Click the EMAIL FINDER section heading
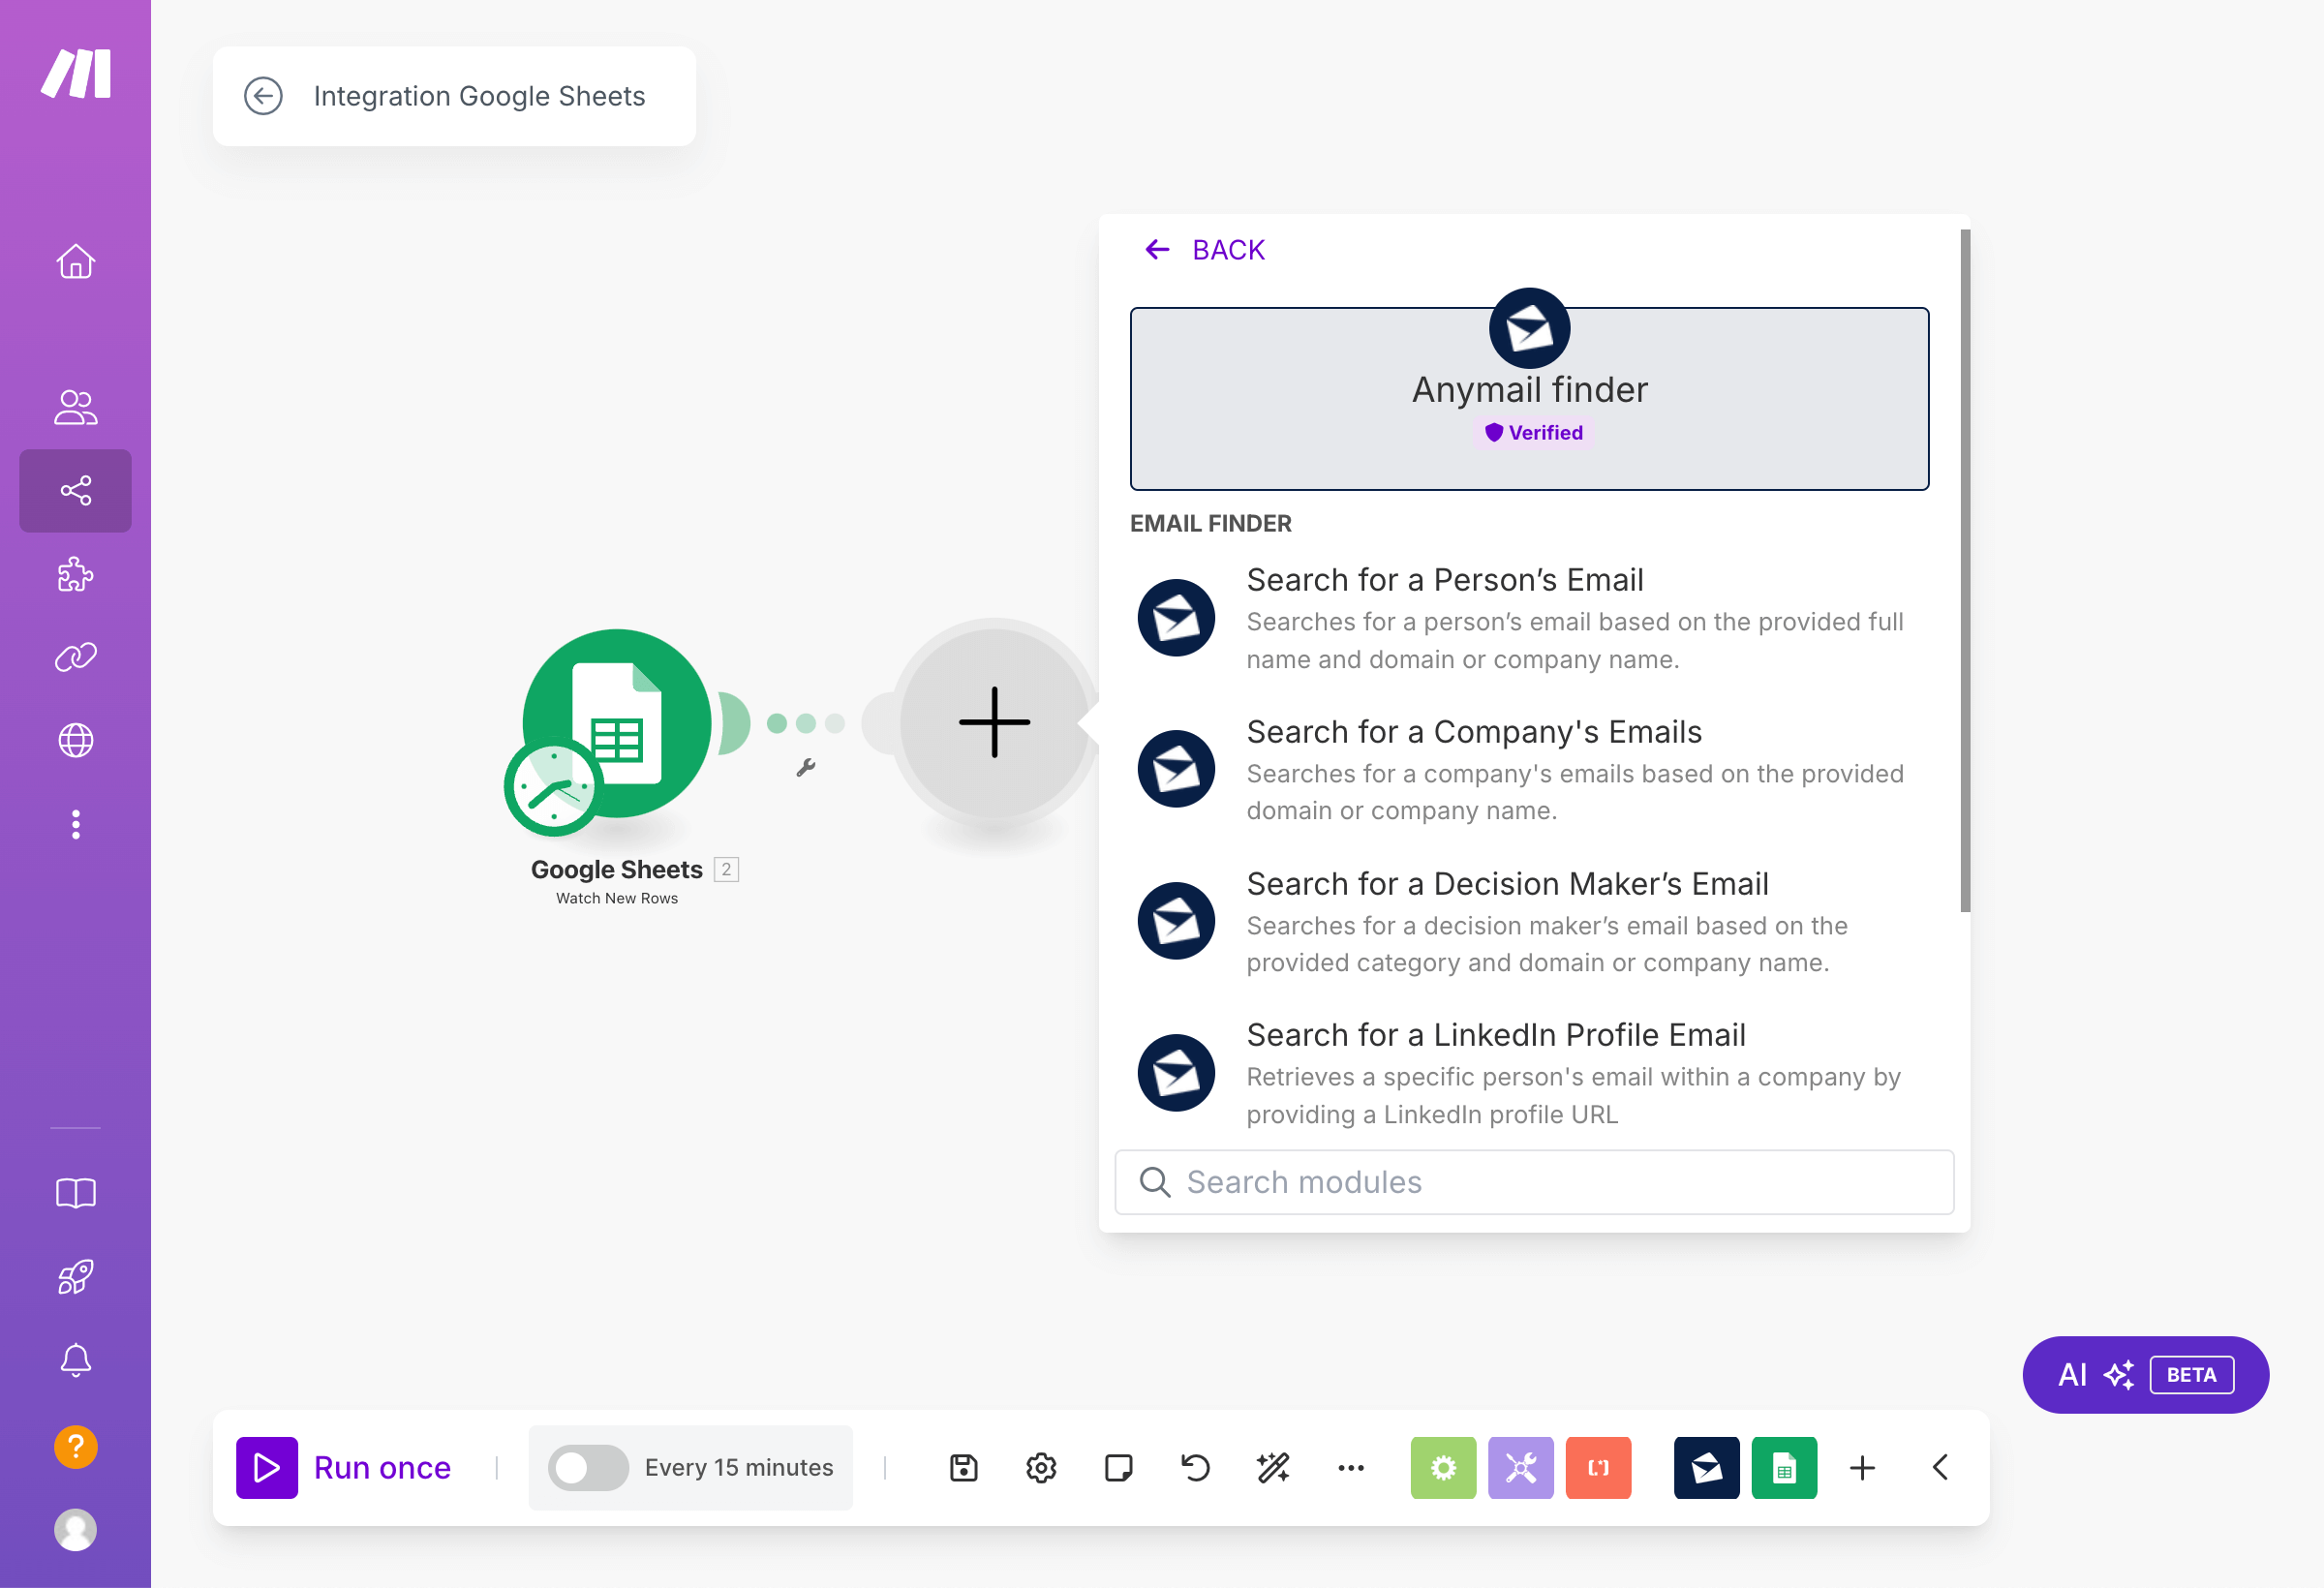Image resolution: width=2324 pixels, height=1588 pixels. [1210, 523]
